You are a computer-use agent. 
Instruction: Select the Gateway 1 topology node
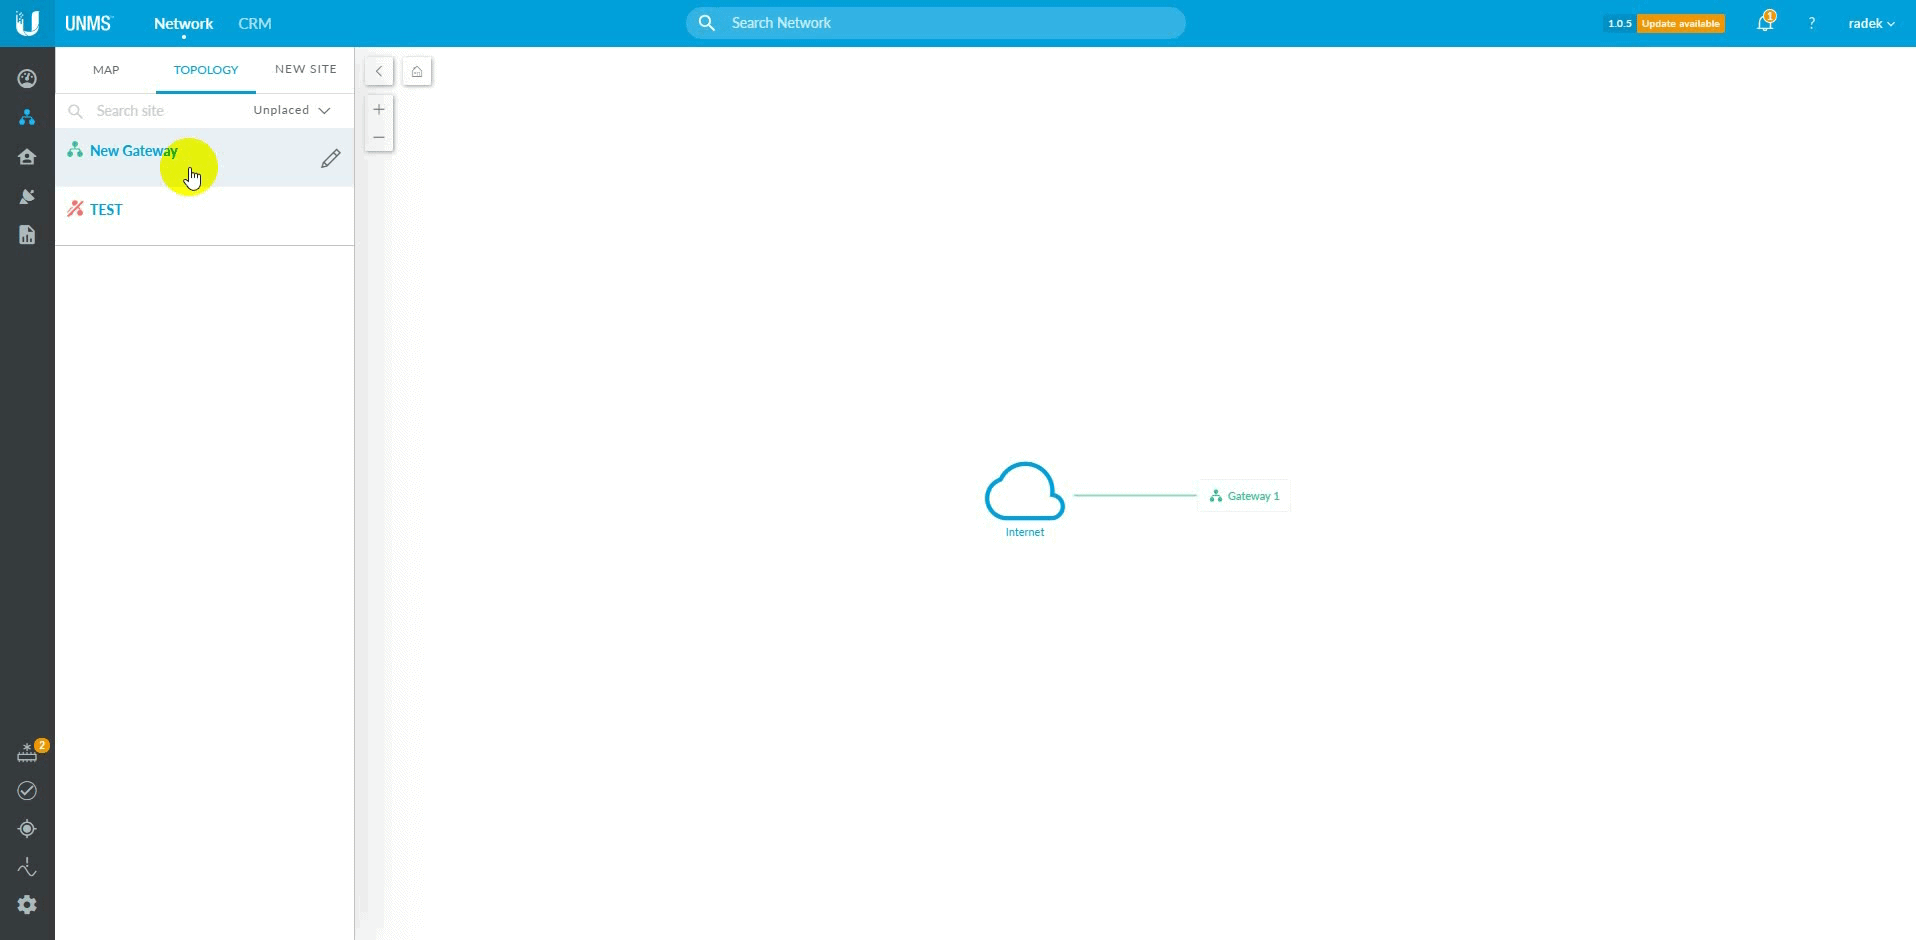point(1244,496)
